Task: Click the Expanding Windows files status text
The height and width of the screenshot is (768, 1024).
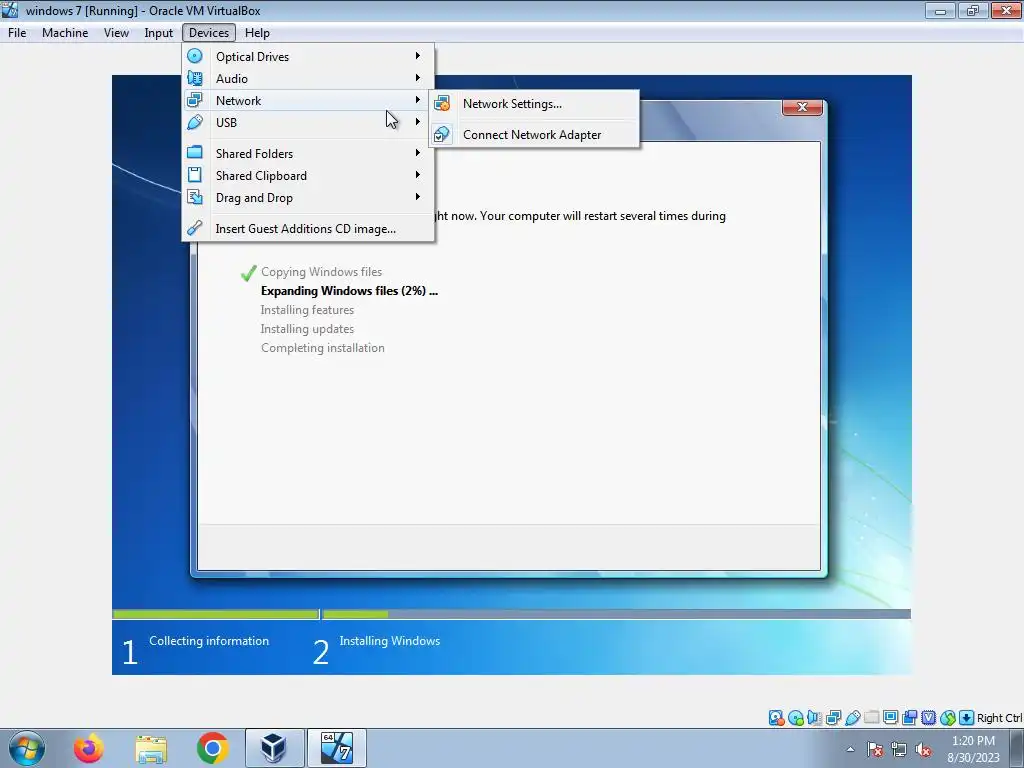Action: coord(349,291)
